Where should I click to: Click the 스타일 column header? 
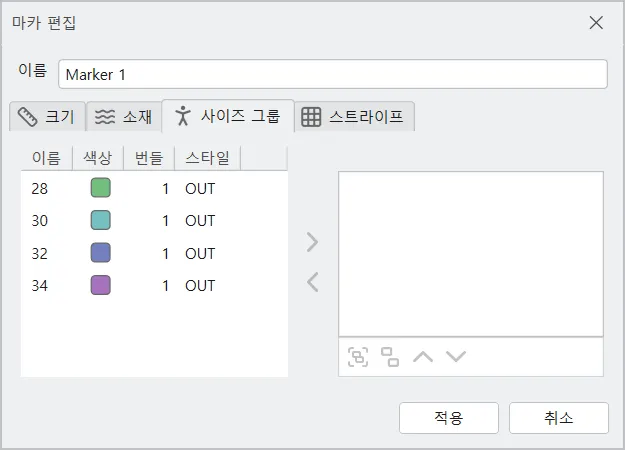pos(207,158)
